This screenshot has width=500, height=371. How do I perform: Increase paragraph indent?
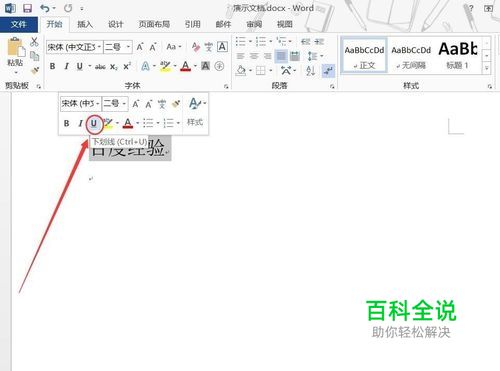pos(319,42)
